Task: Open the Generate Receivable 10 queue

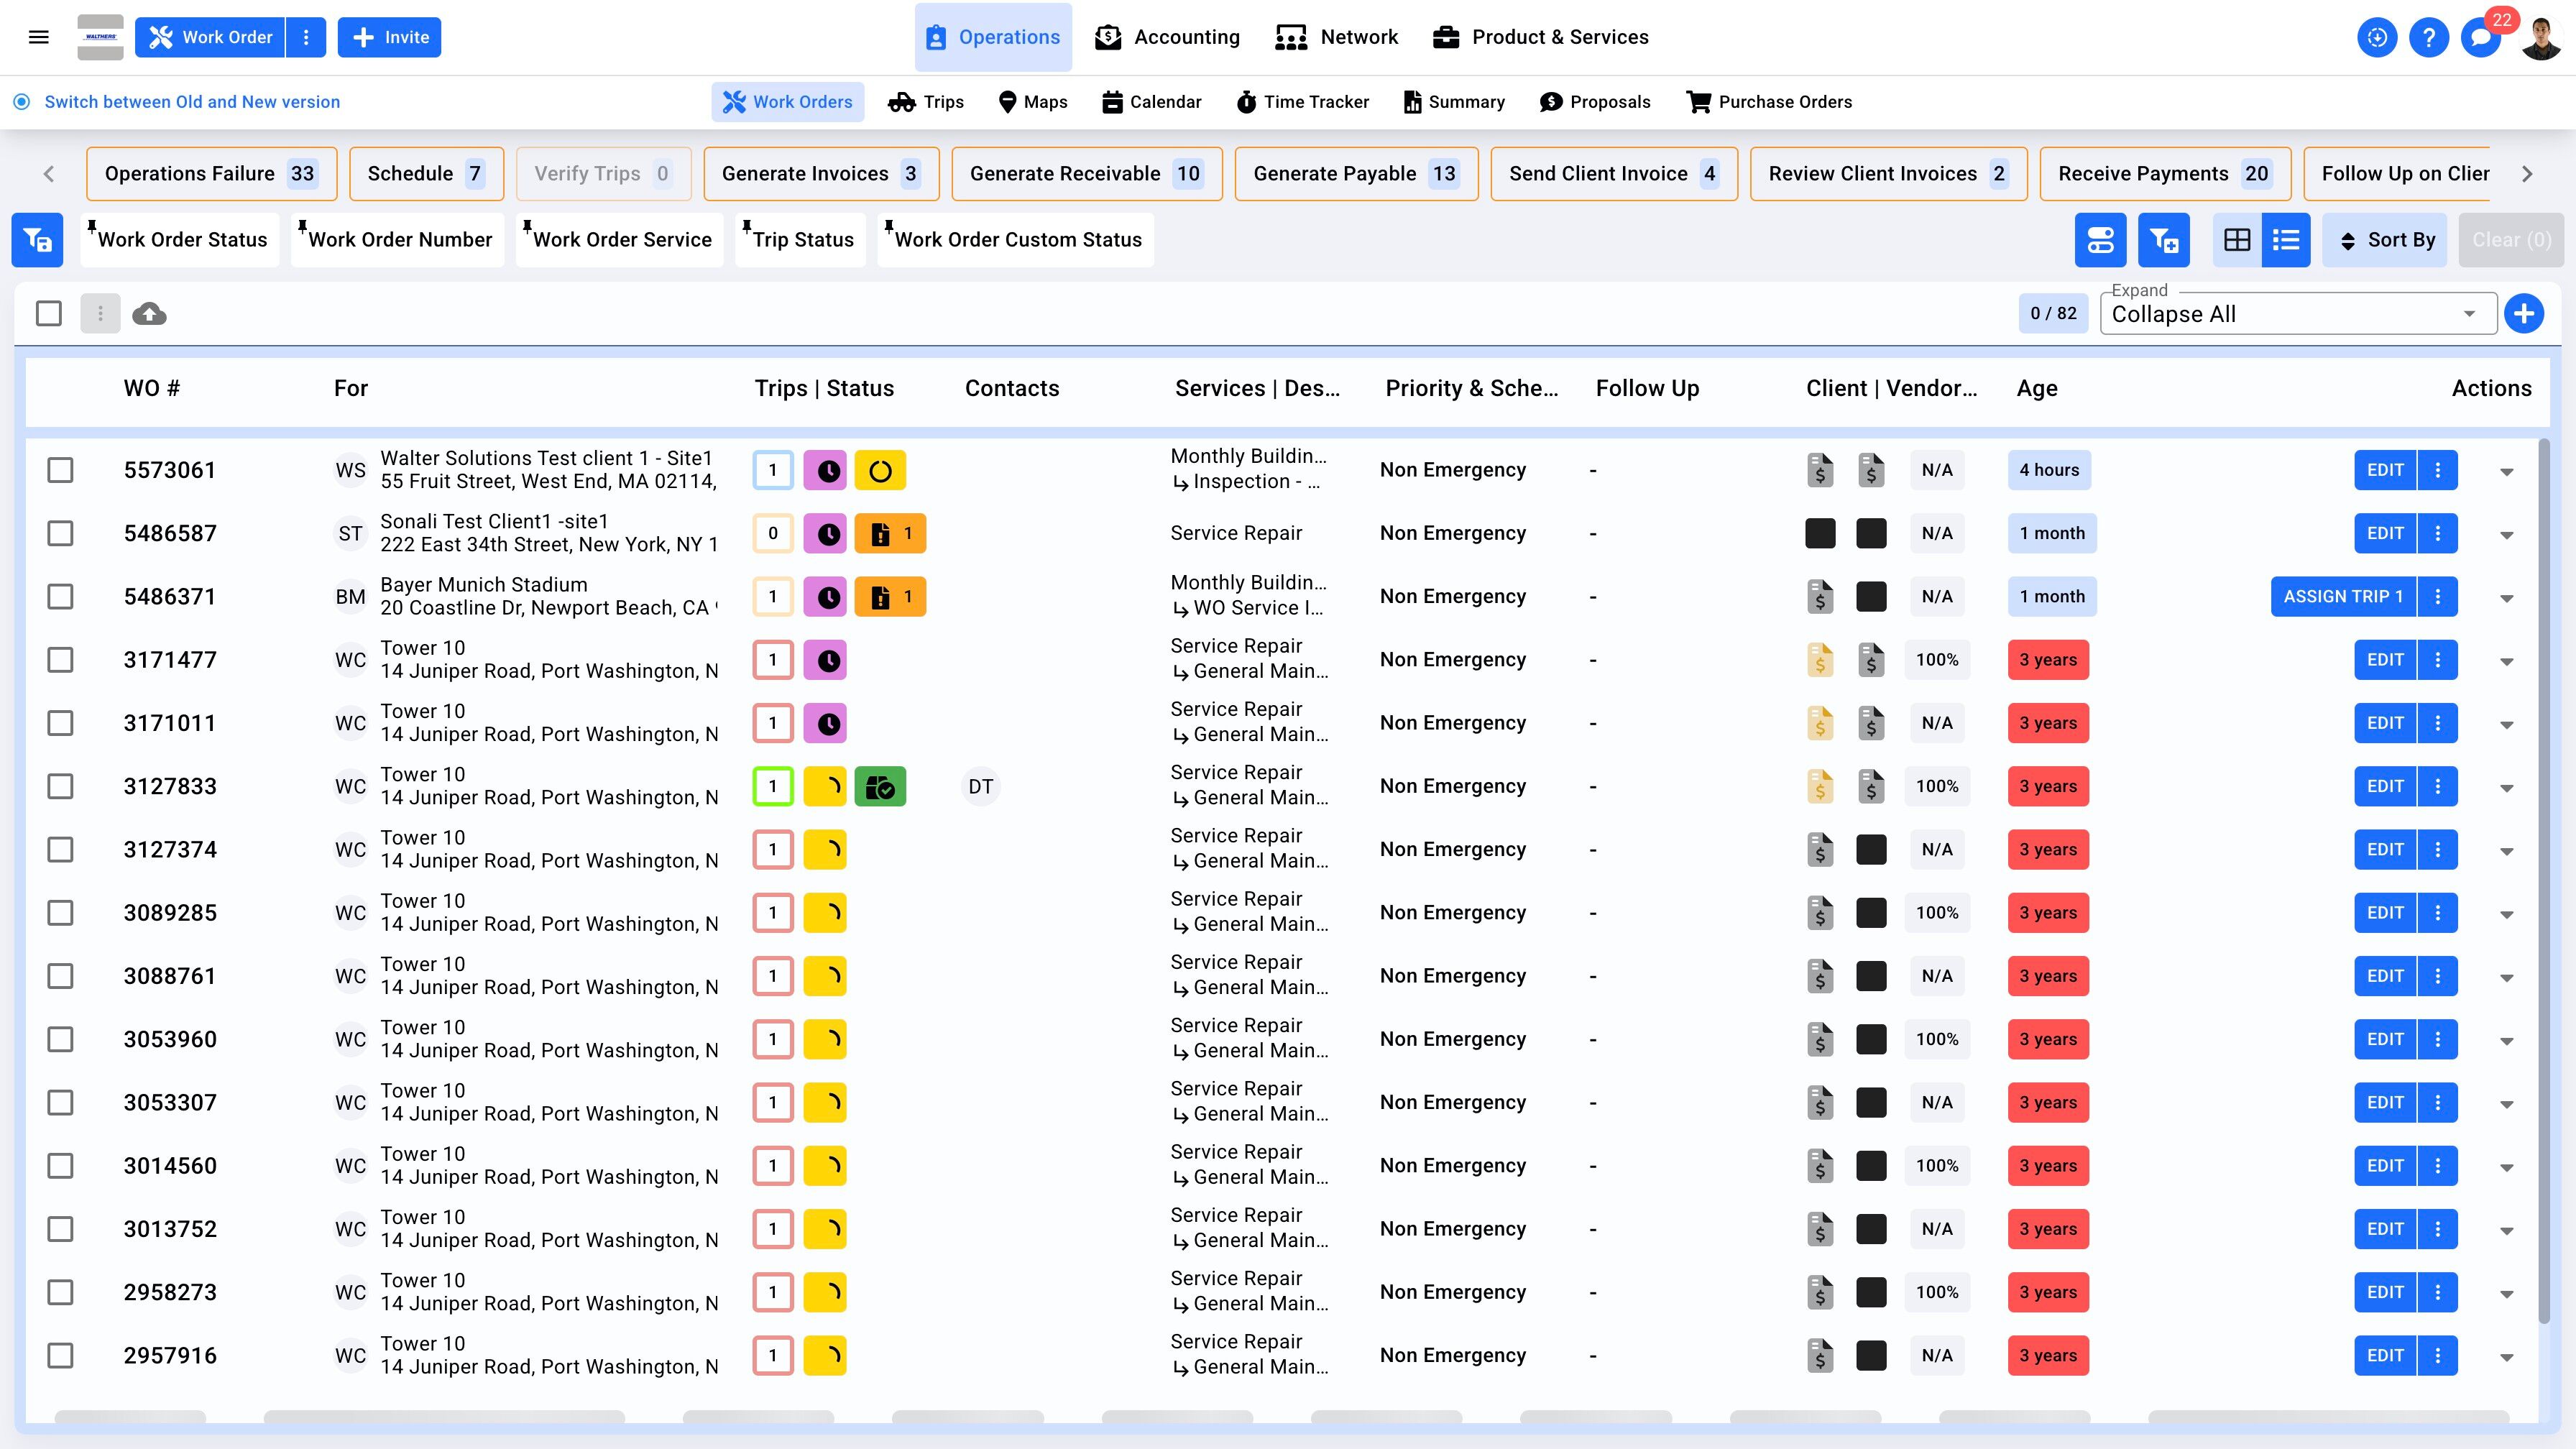Action: pyautogui.click(x=1086, y=174)
